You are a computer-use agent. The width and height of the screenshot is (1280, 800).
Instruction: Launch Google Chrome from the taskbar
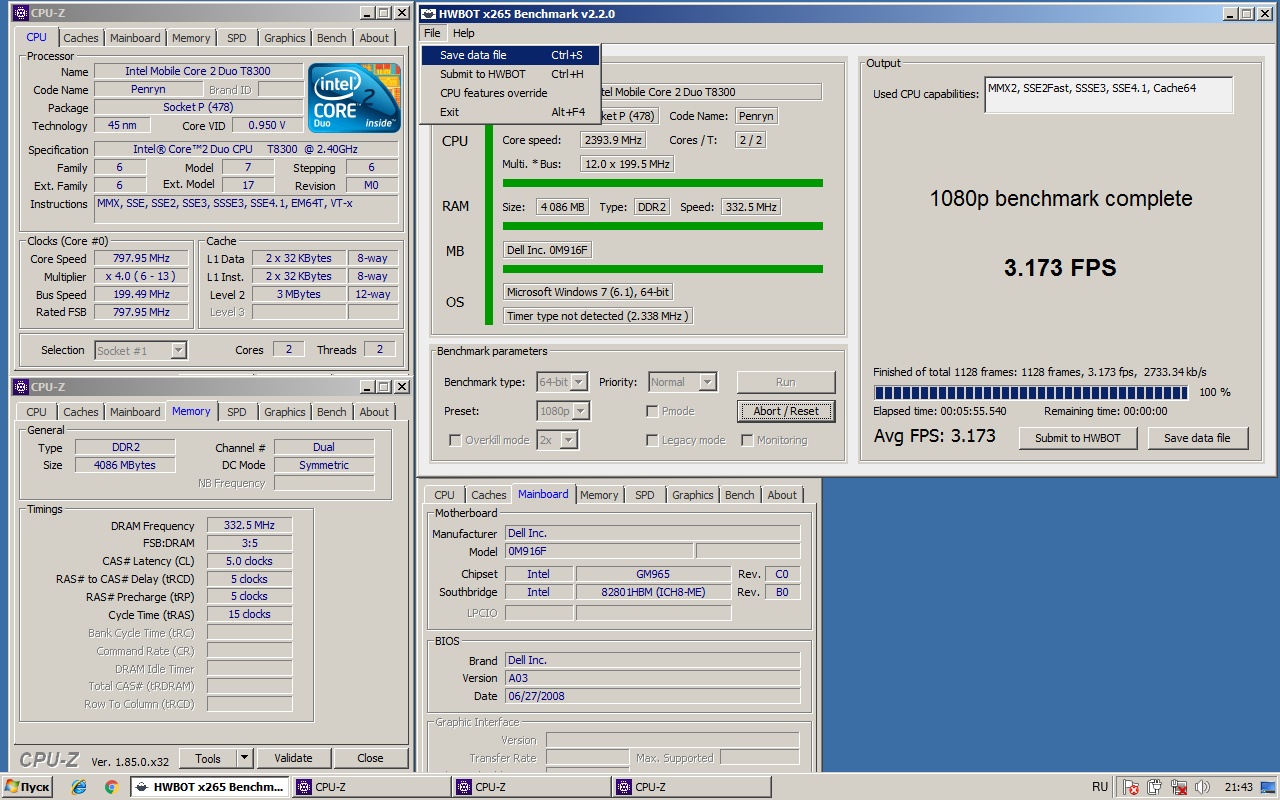click(x=111, y=787)
